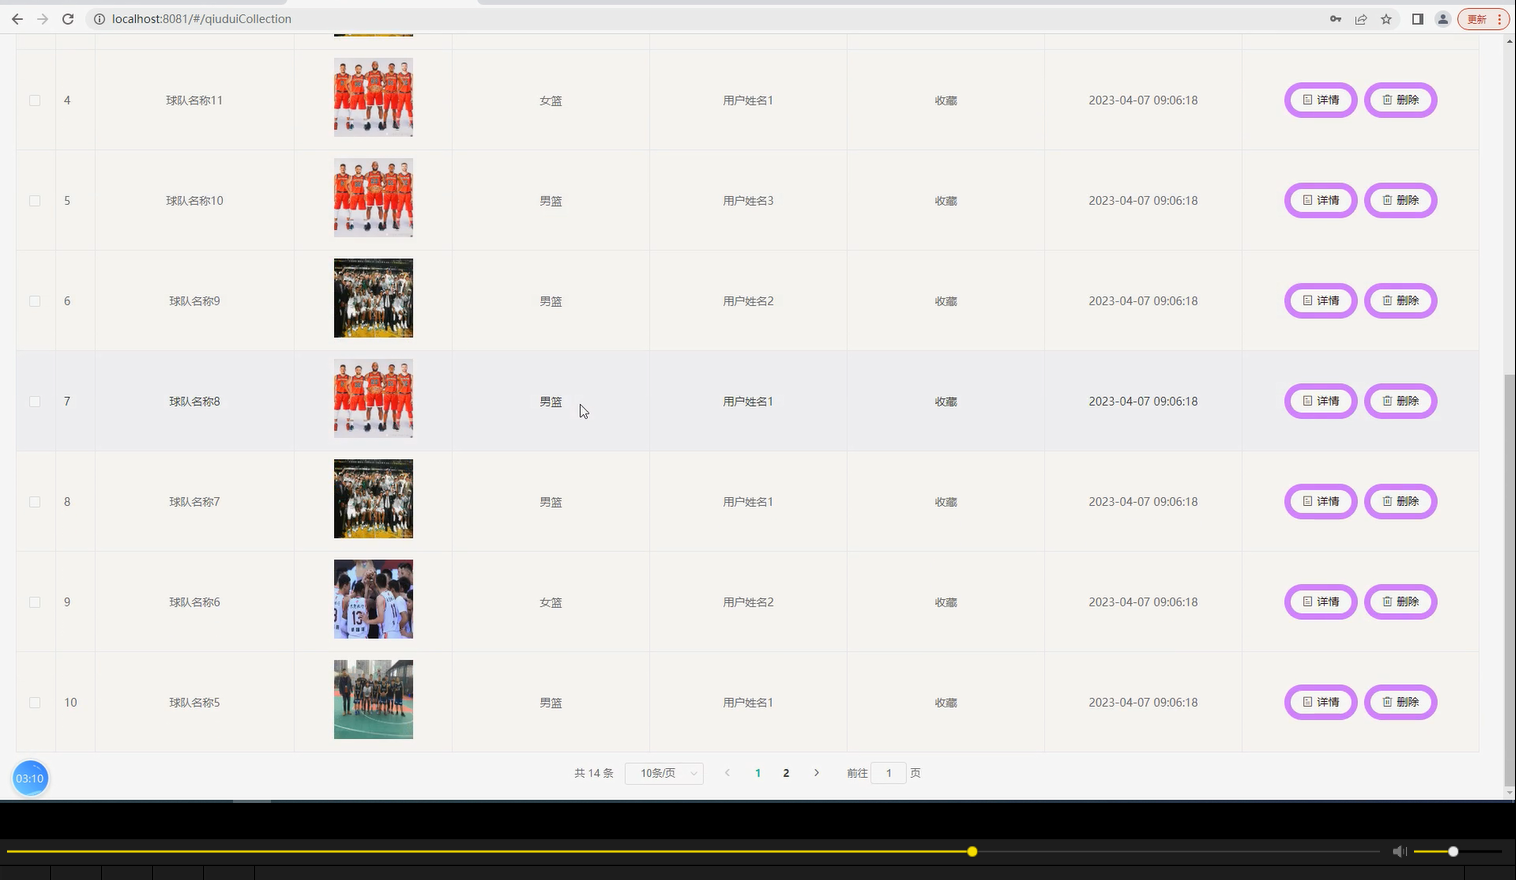
Task: Click 用户姓名3 in row 5
Action: pos(748,201)
